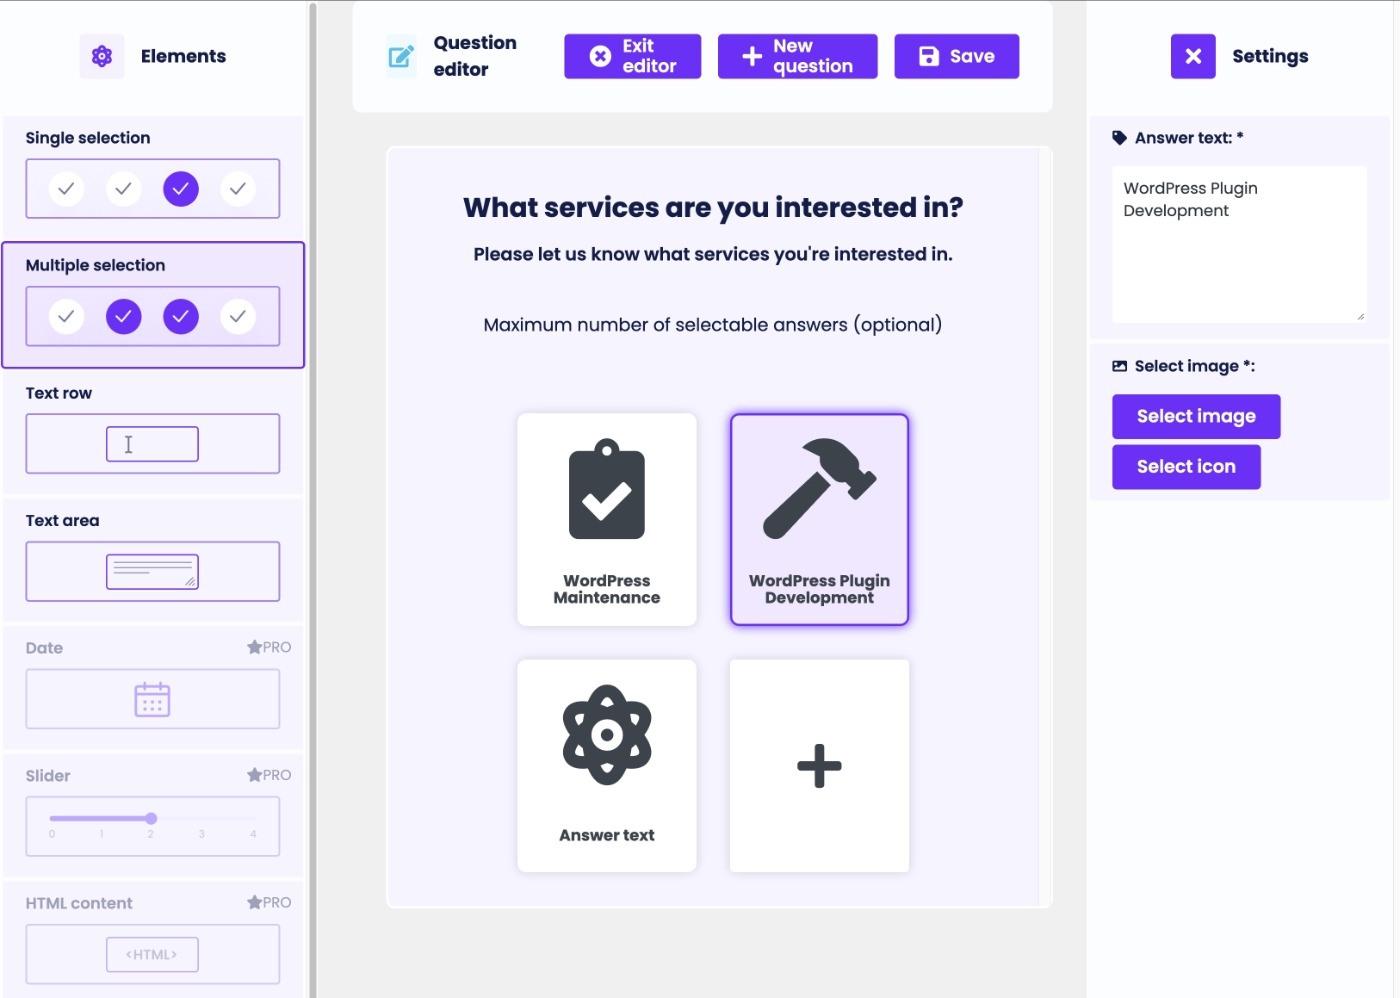Select the 'WordPress Plugin Development' card label
The width and height of the screenshot is (1400, 998).
[x=819, y=589]
